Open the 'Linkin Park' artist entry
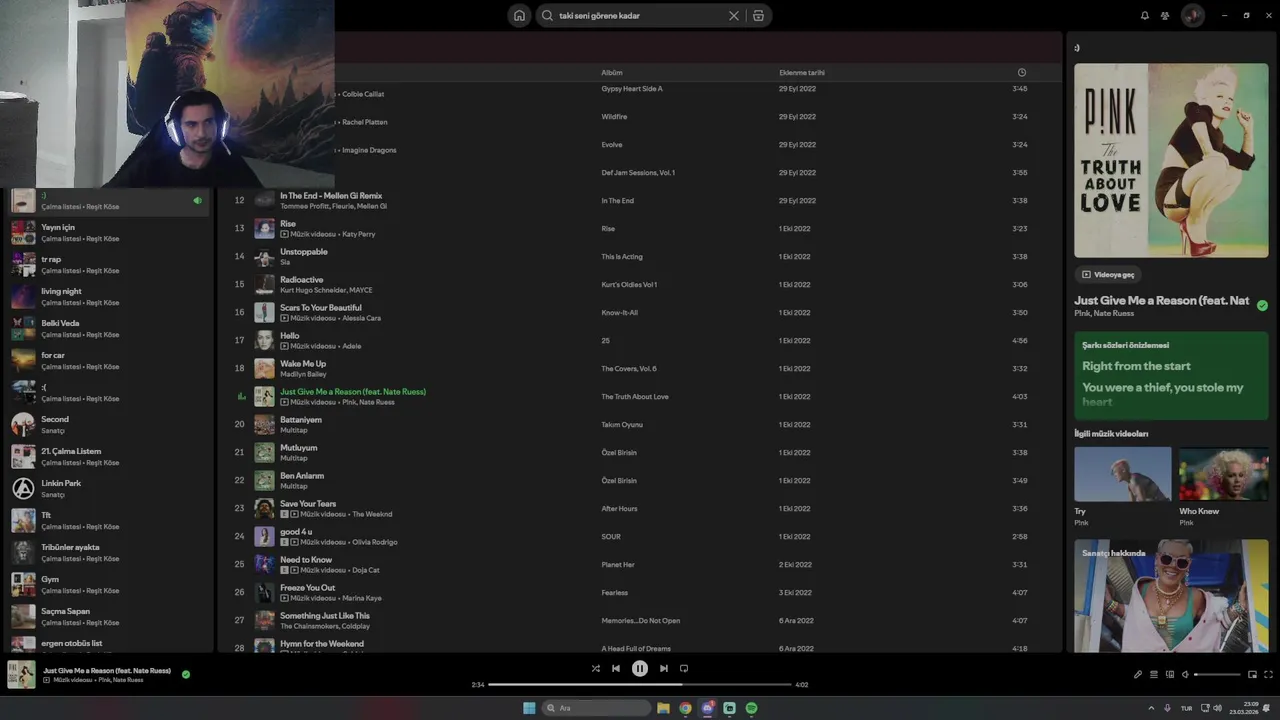Image resolution: width=1280 pixels, height=720 pixels. click(110, 488)
